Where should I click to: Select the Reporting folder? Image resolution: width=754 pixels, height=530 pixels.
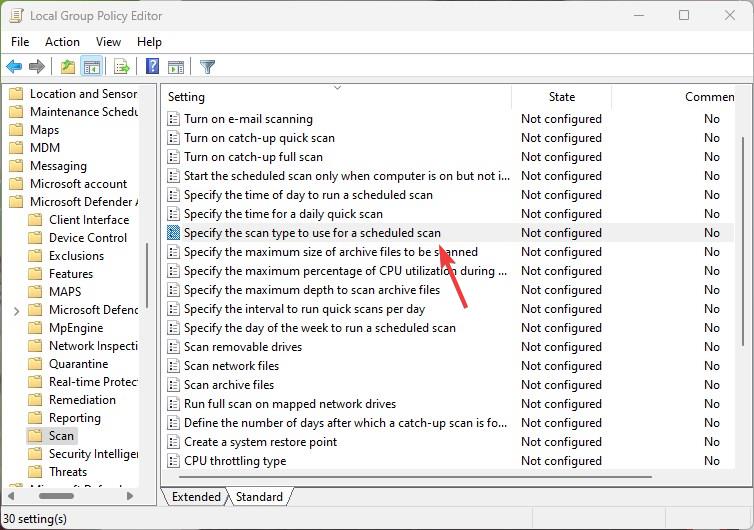[75, 417]
